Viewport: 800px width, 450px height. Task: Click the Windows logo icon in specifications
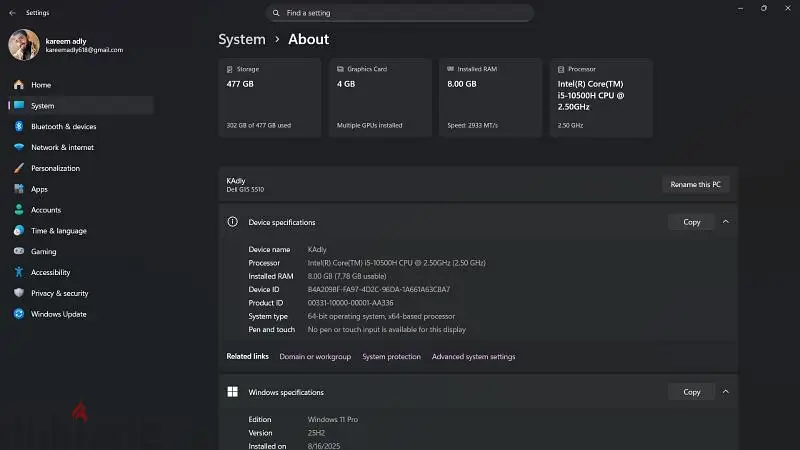coord(233,392)
